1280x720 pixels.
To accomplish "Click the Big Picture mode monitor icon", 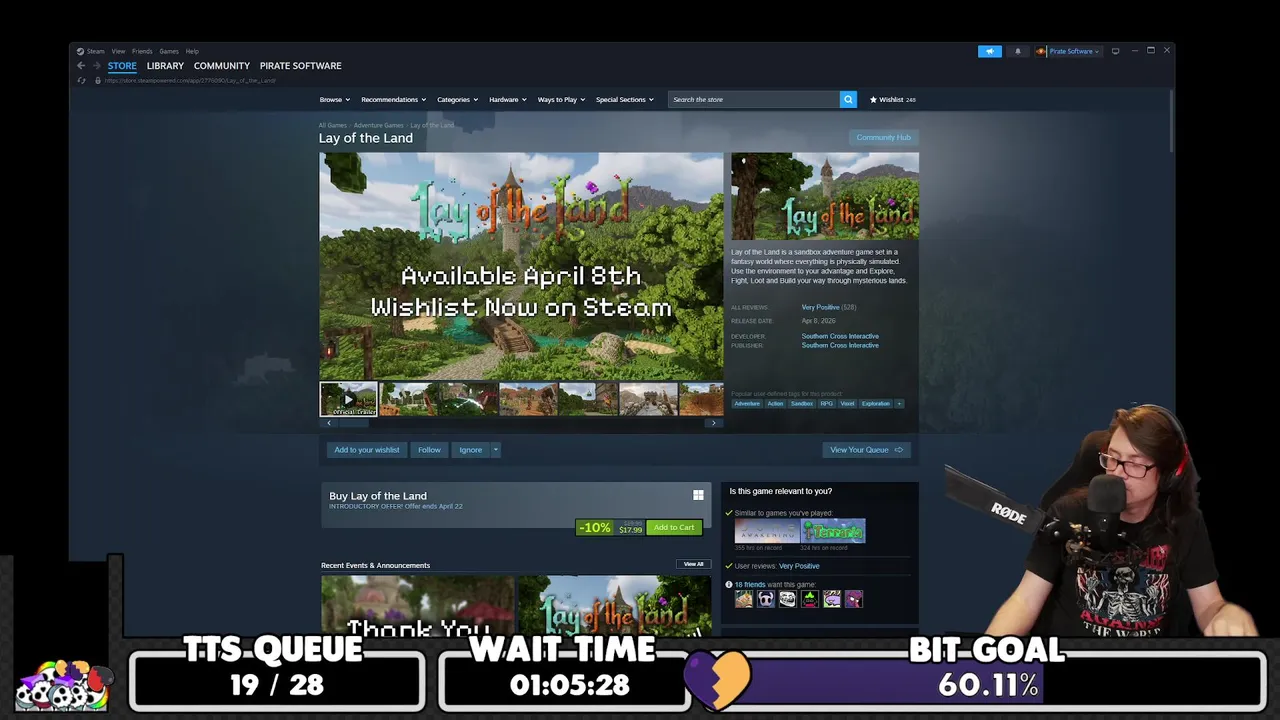I will point(1115,51).
